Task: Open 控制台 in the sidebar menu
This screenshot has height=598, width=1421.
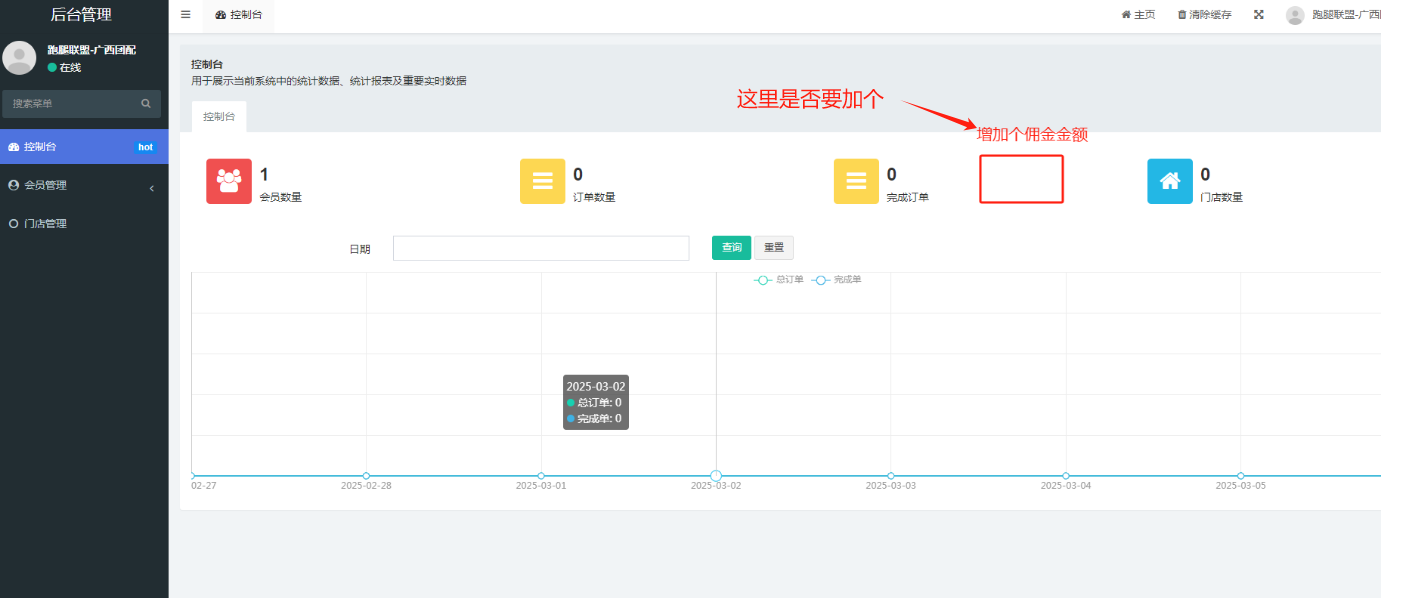Action: (84, 147)
